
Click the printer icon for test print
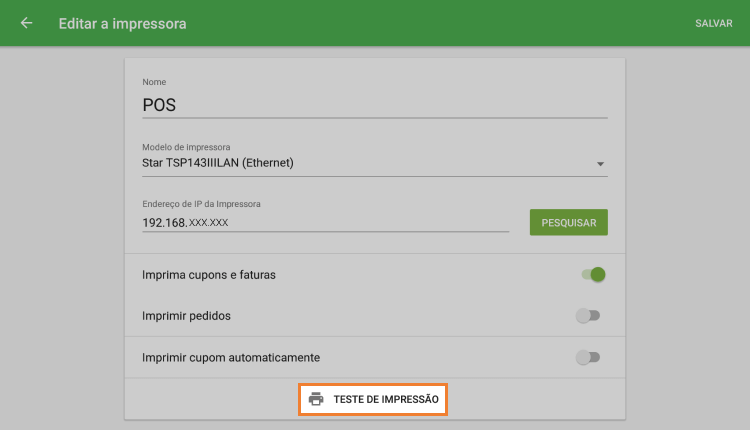coord(316,399)
